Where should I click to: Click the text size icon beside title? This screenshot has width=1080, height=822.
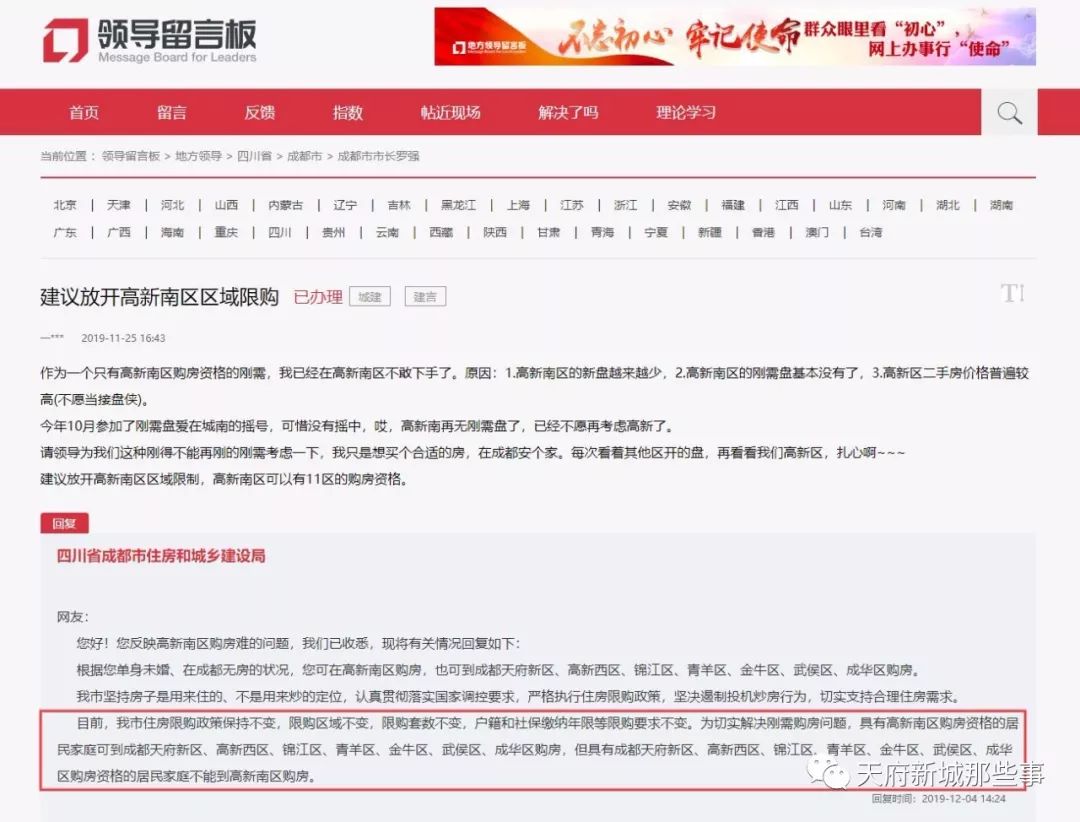pos(1012,293)
